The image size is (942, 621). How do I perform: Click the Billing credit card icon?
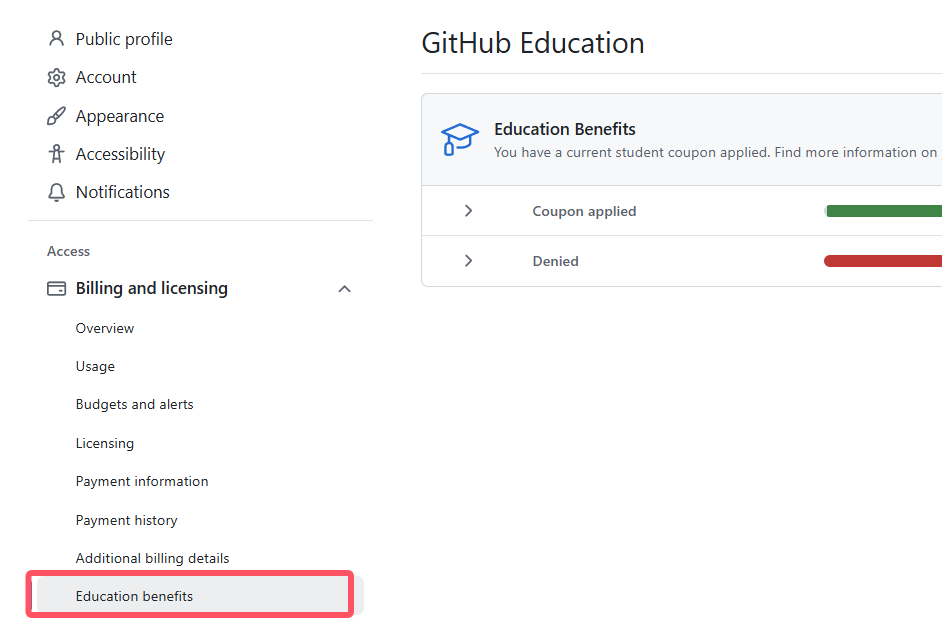[x=57, y=288]
